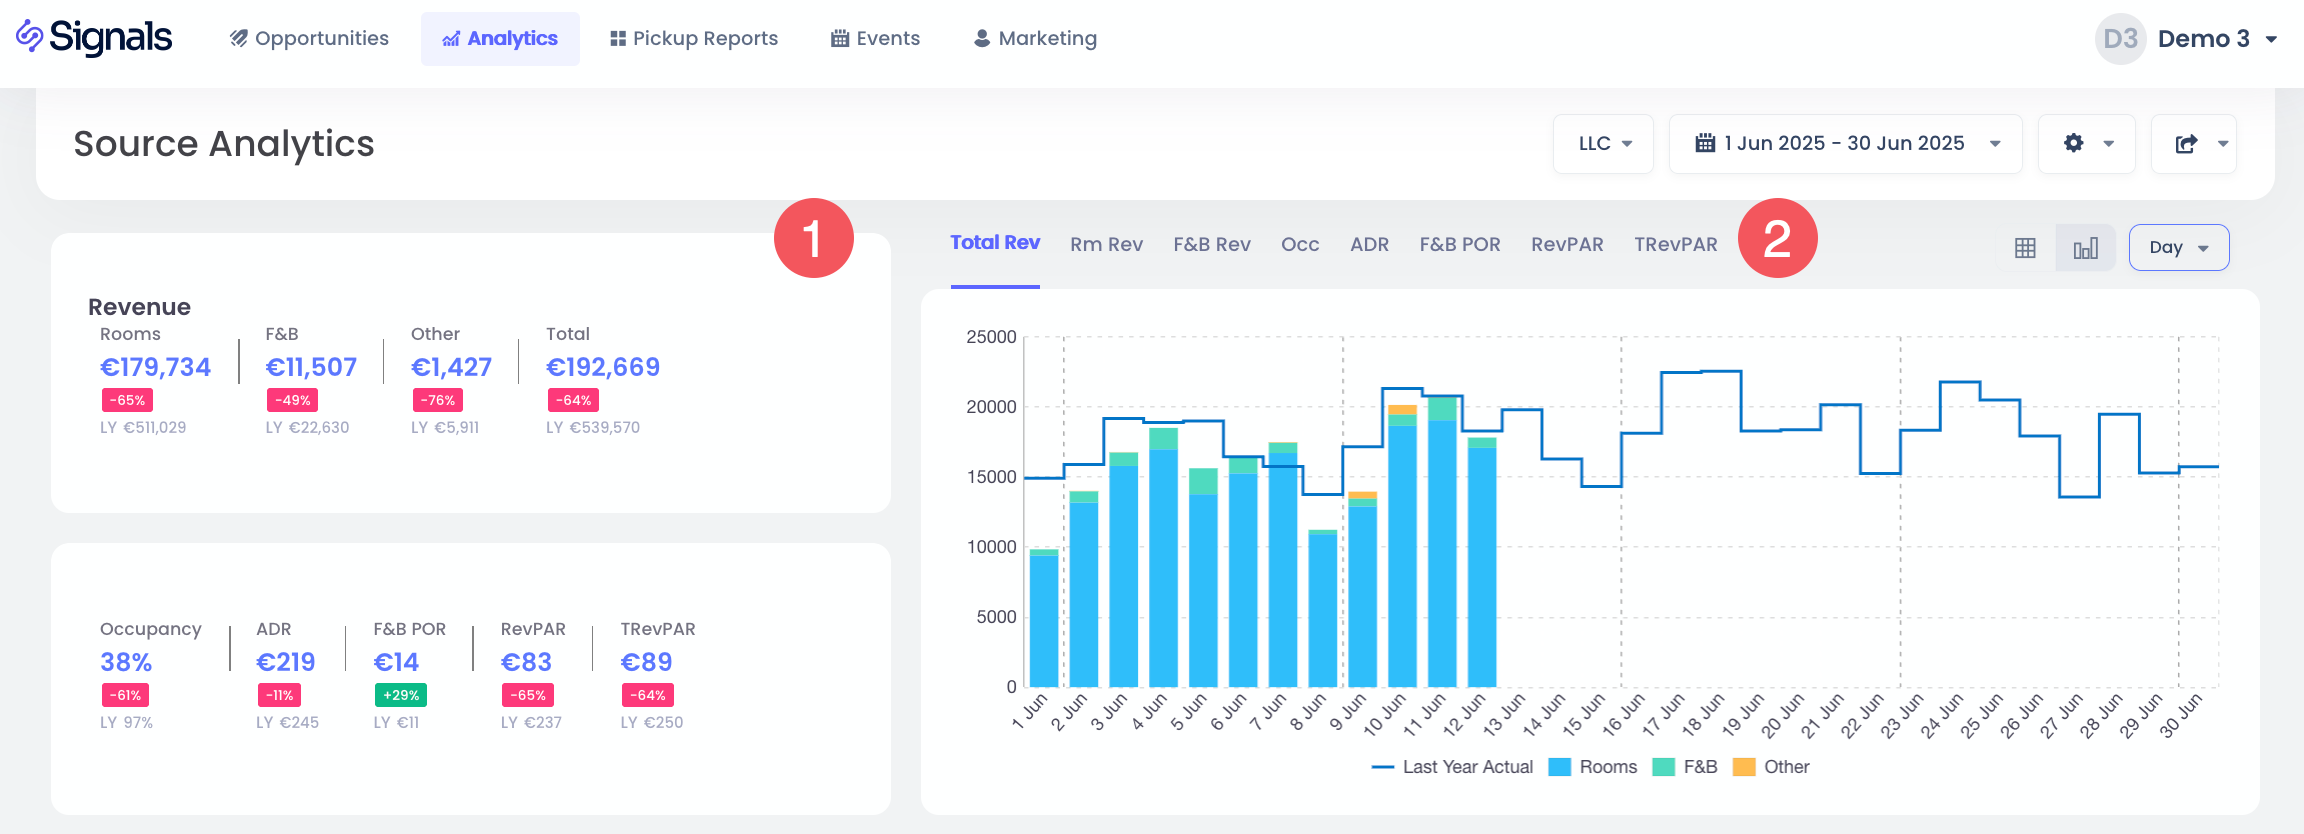Click the D3 user avatar

[x=2119, y=39]
